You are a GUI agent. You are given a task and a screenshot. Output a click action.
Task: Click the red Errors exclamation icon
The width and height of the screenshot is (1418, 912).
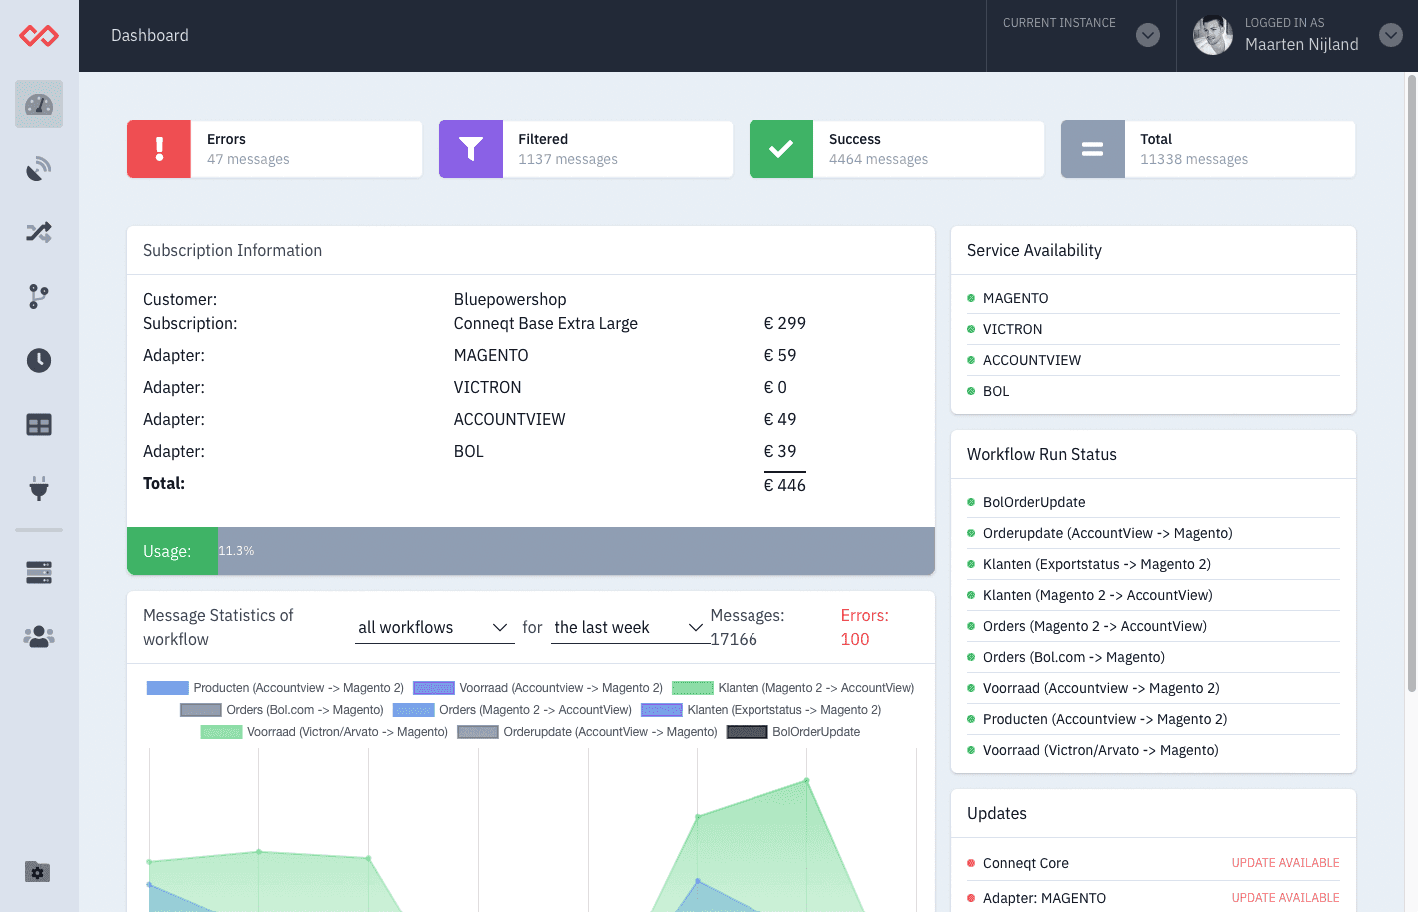point(159,149)
